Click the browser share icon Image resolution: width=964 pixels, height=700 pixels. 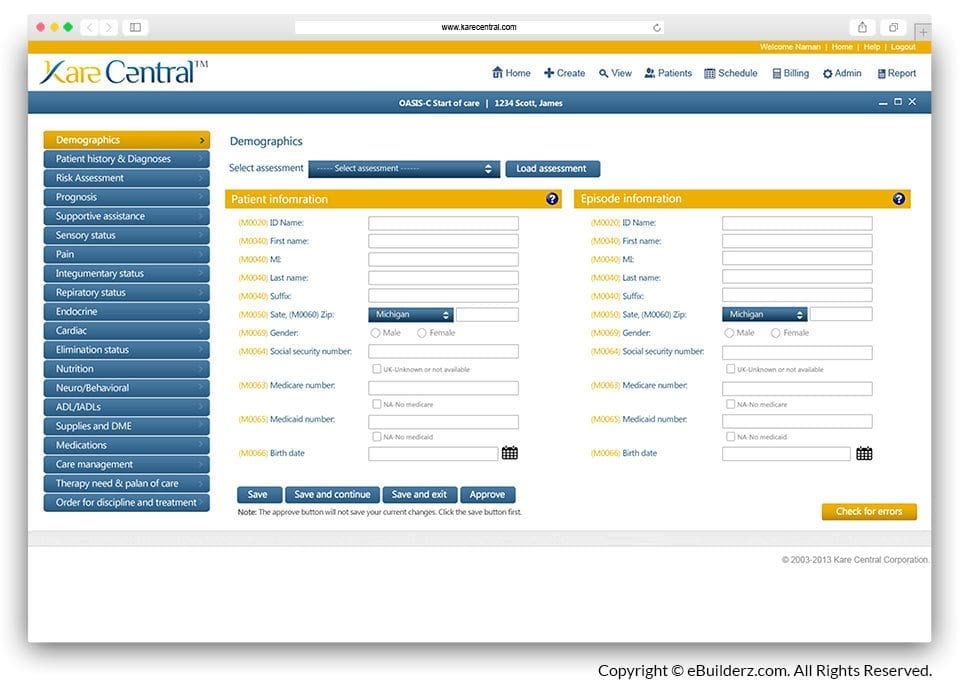[862, 27]
